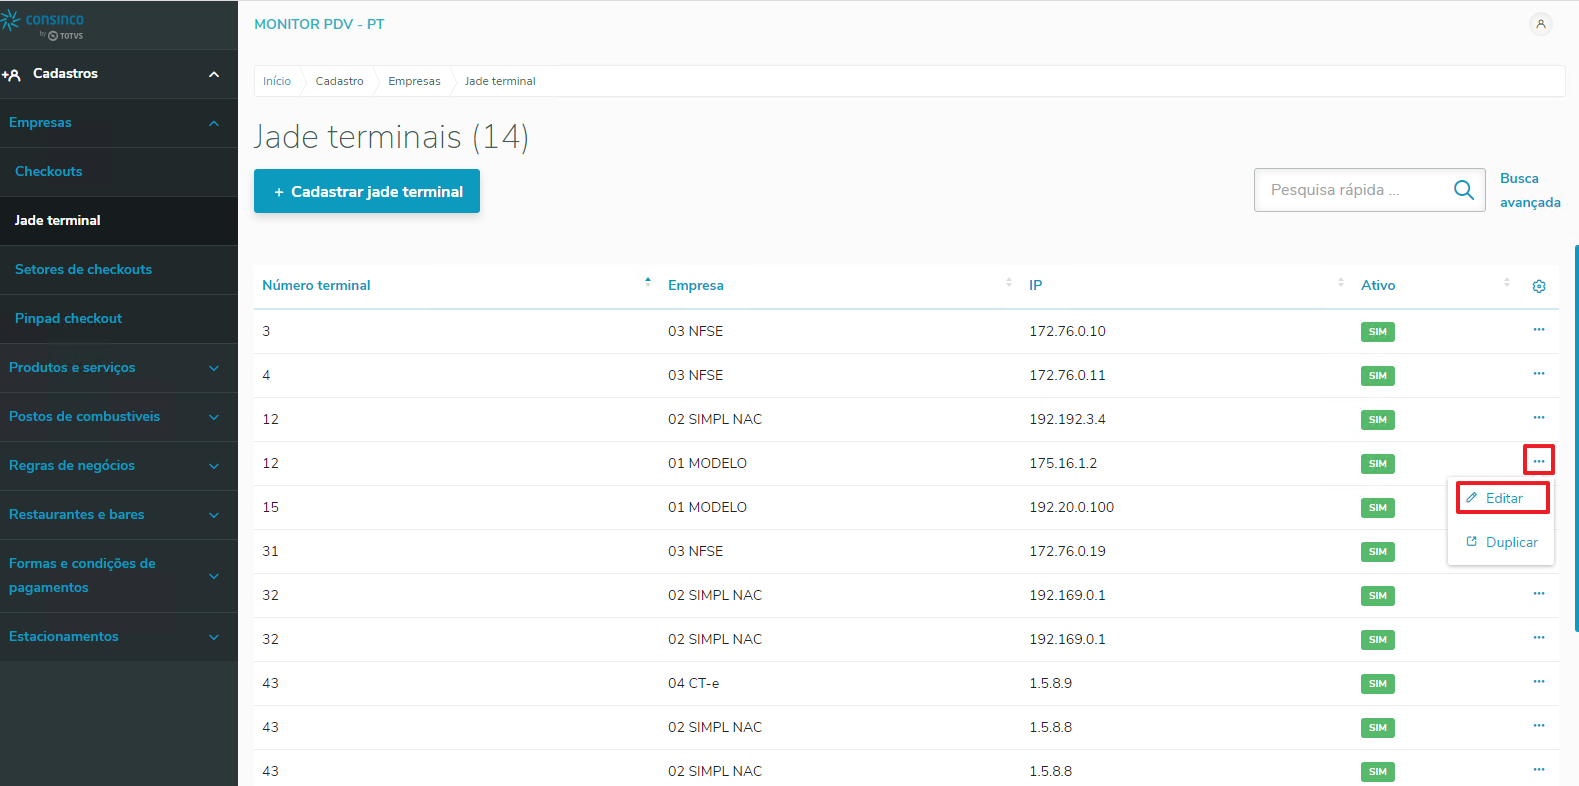1579x786 pixels.
Task: Click the Consinco logo
Action: click(43, 25)
